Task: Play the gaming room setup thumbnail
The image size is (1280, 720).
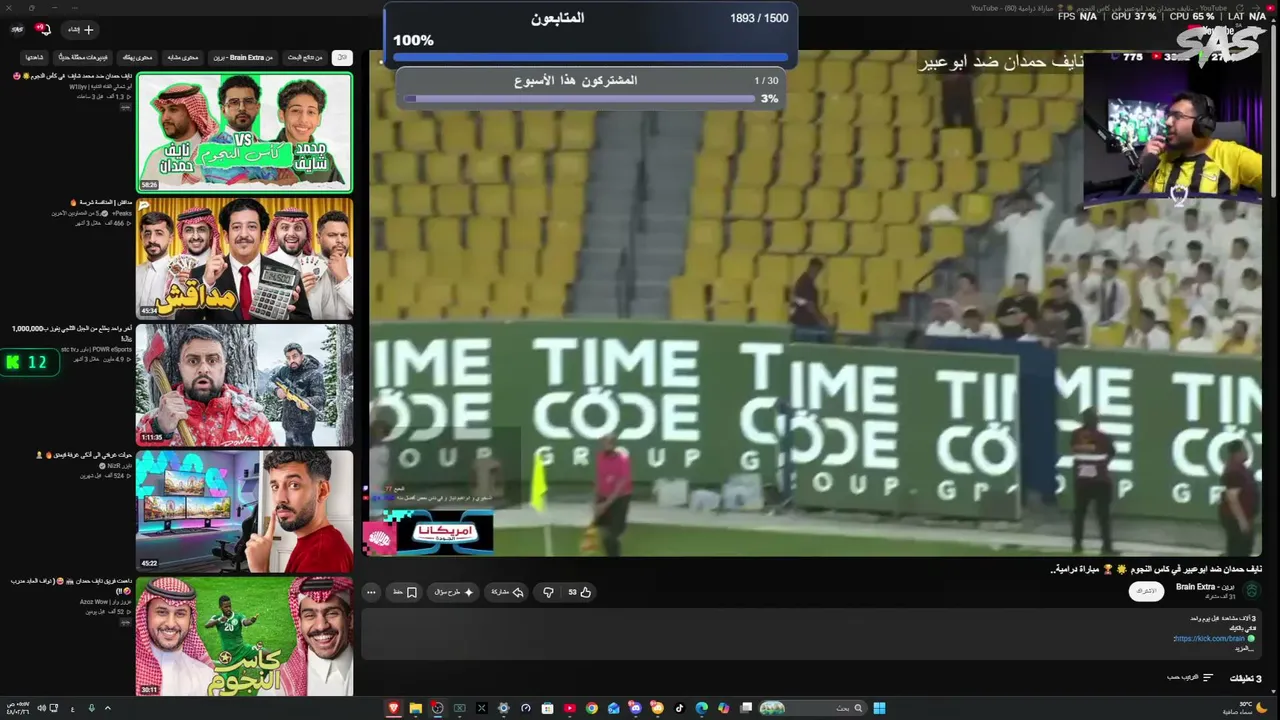Action: click(244, 510)
